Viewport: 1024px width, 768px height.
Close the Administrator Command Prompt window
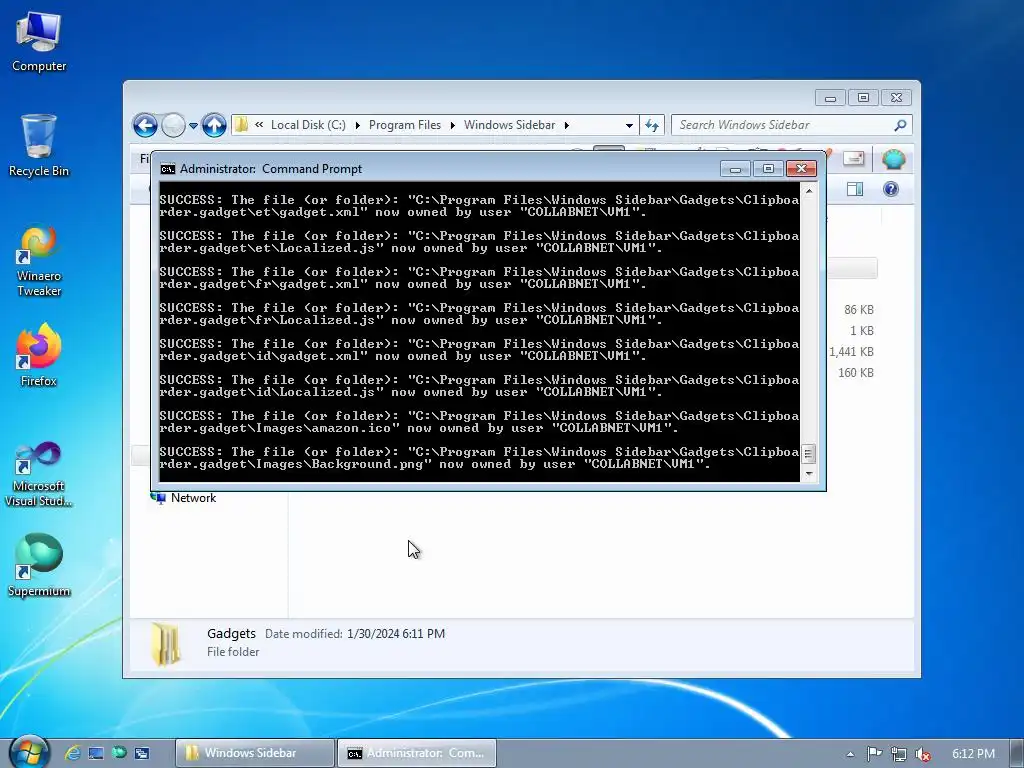pos(801,169)
